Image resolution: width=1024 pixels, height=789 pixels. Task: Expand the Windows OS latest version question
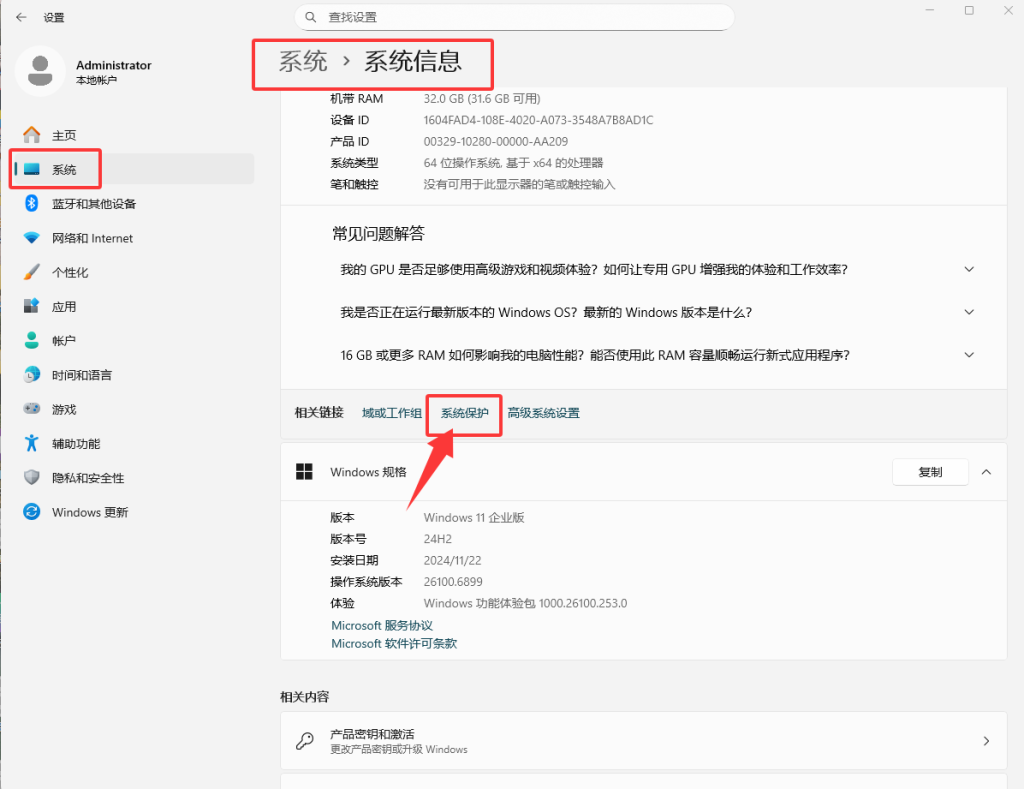968,312
